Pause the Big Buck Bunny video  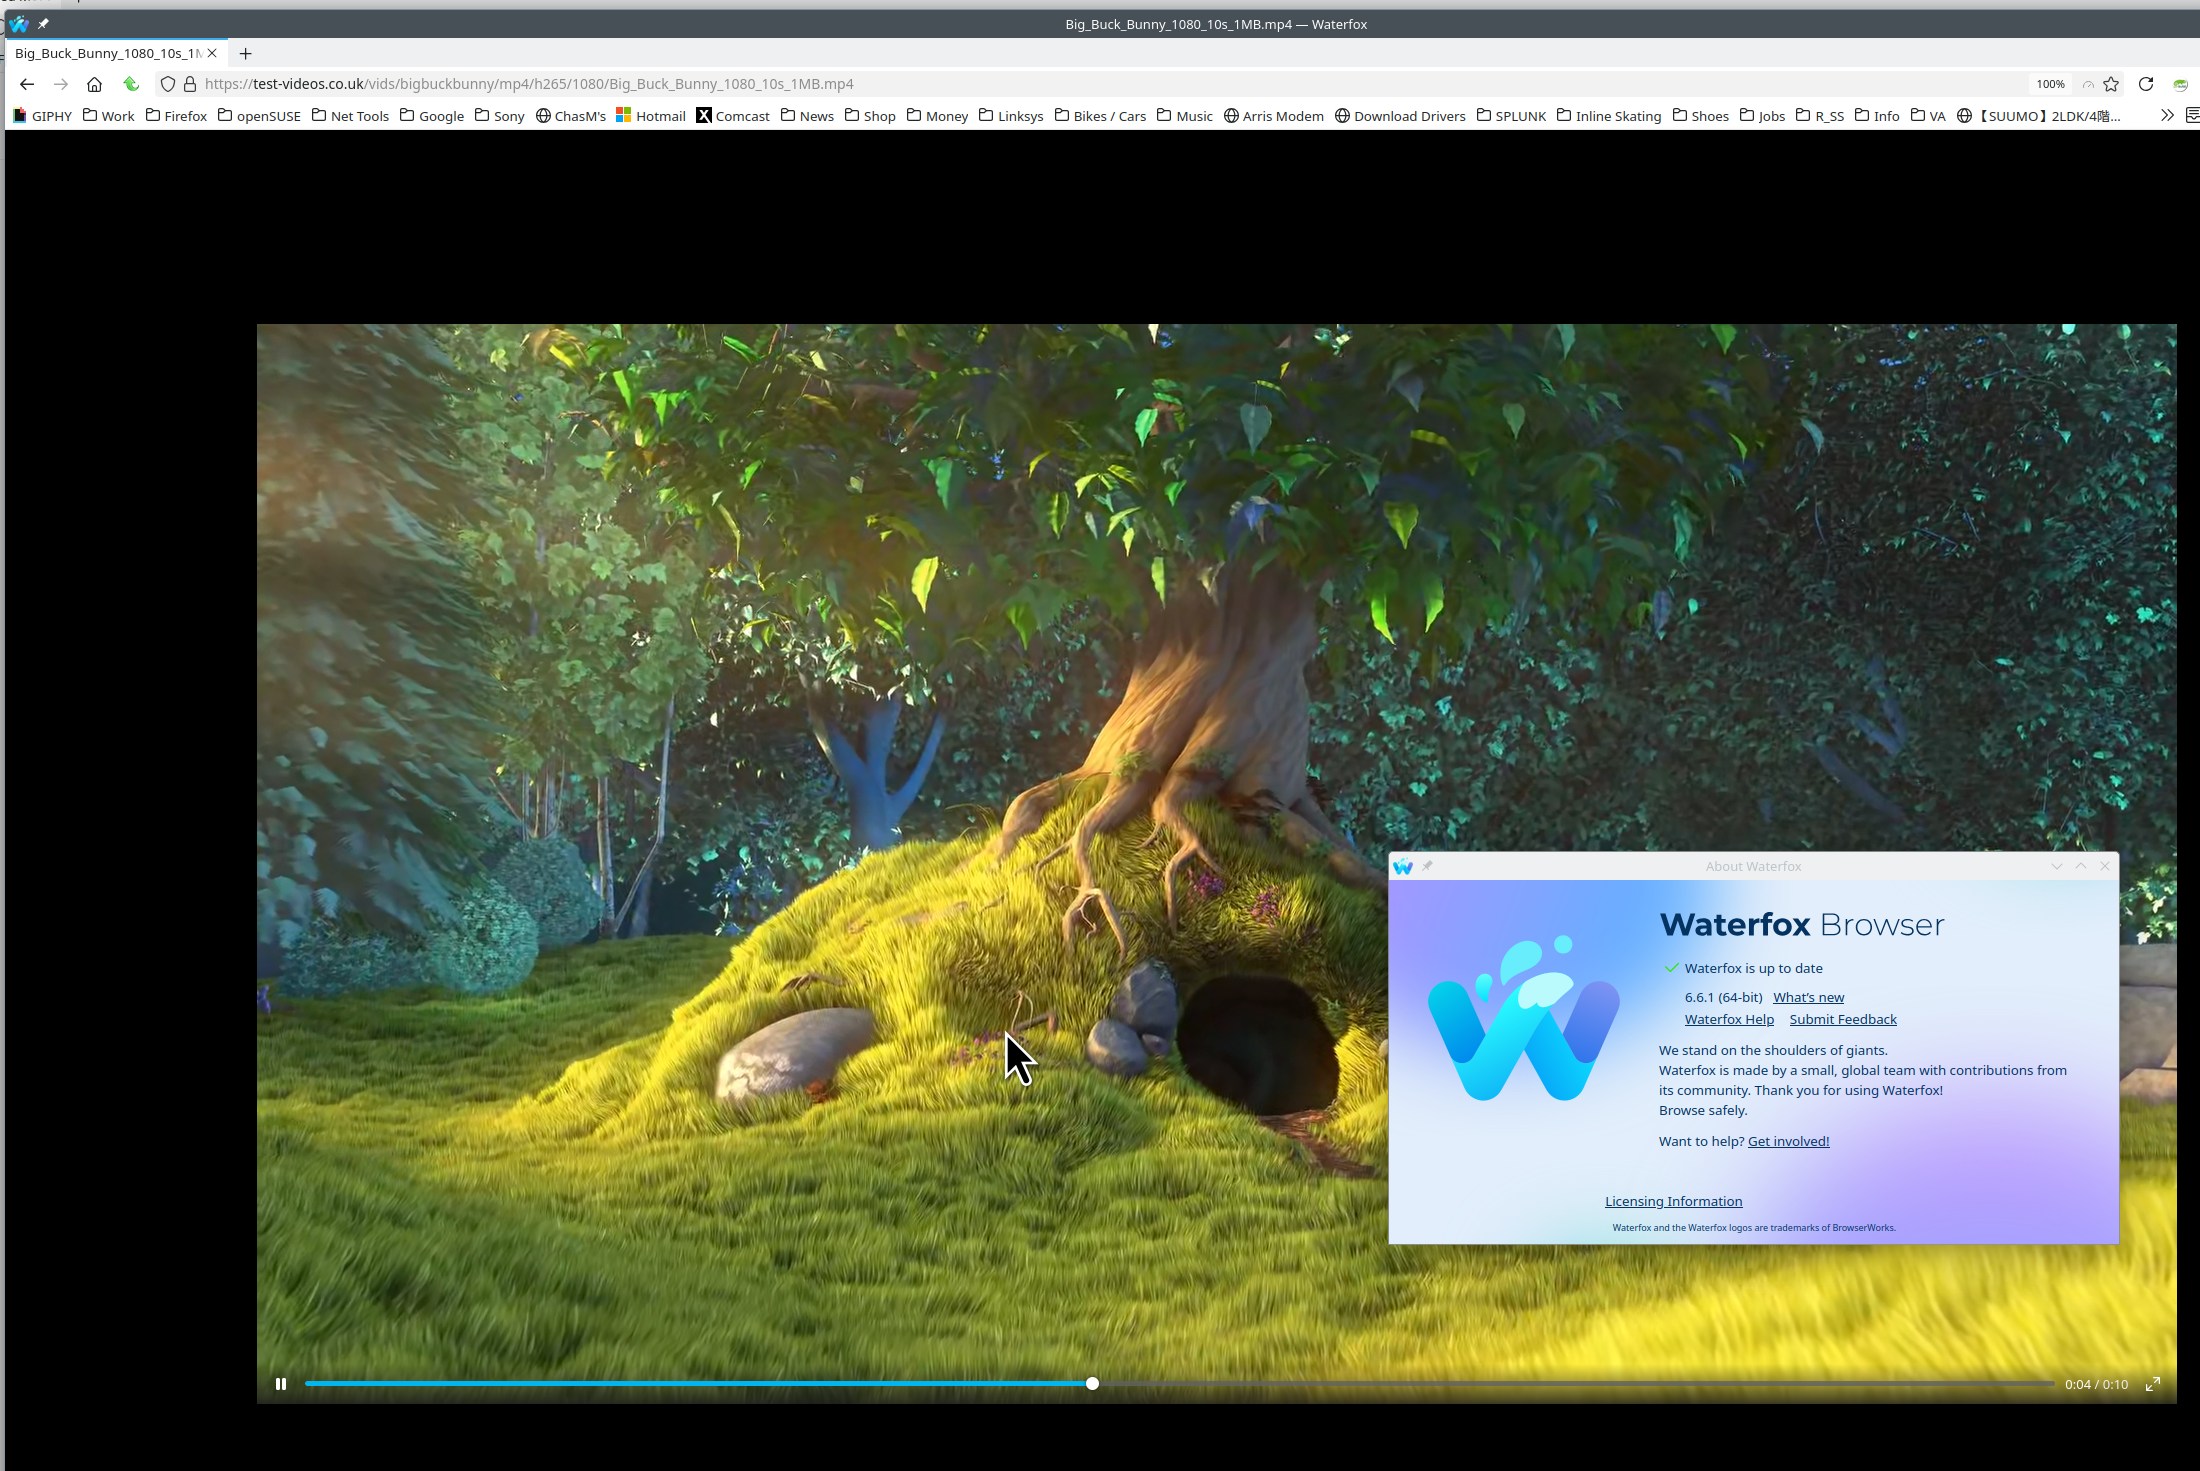point(281,1384)
